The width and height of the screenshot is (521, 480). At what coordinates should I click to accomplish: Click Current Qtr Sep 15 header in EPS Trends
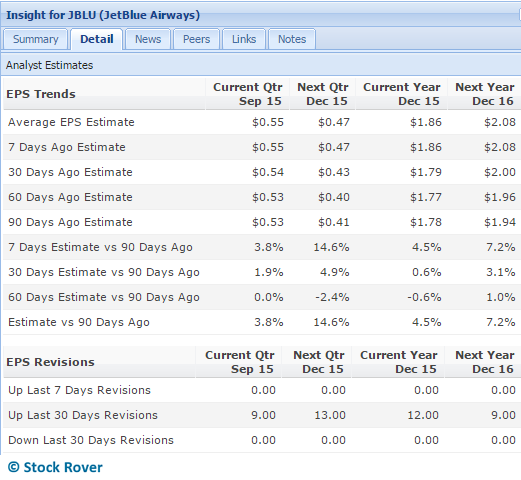(x=248, y=94)
